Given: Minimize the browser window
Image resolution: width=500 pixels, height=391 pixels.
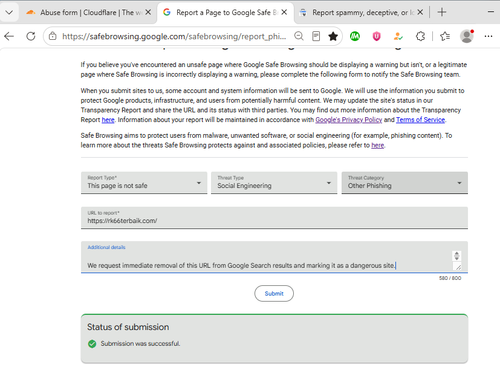Looking at the screenshot, I should [491, 12].
